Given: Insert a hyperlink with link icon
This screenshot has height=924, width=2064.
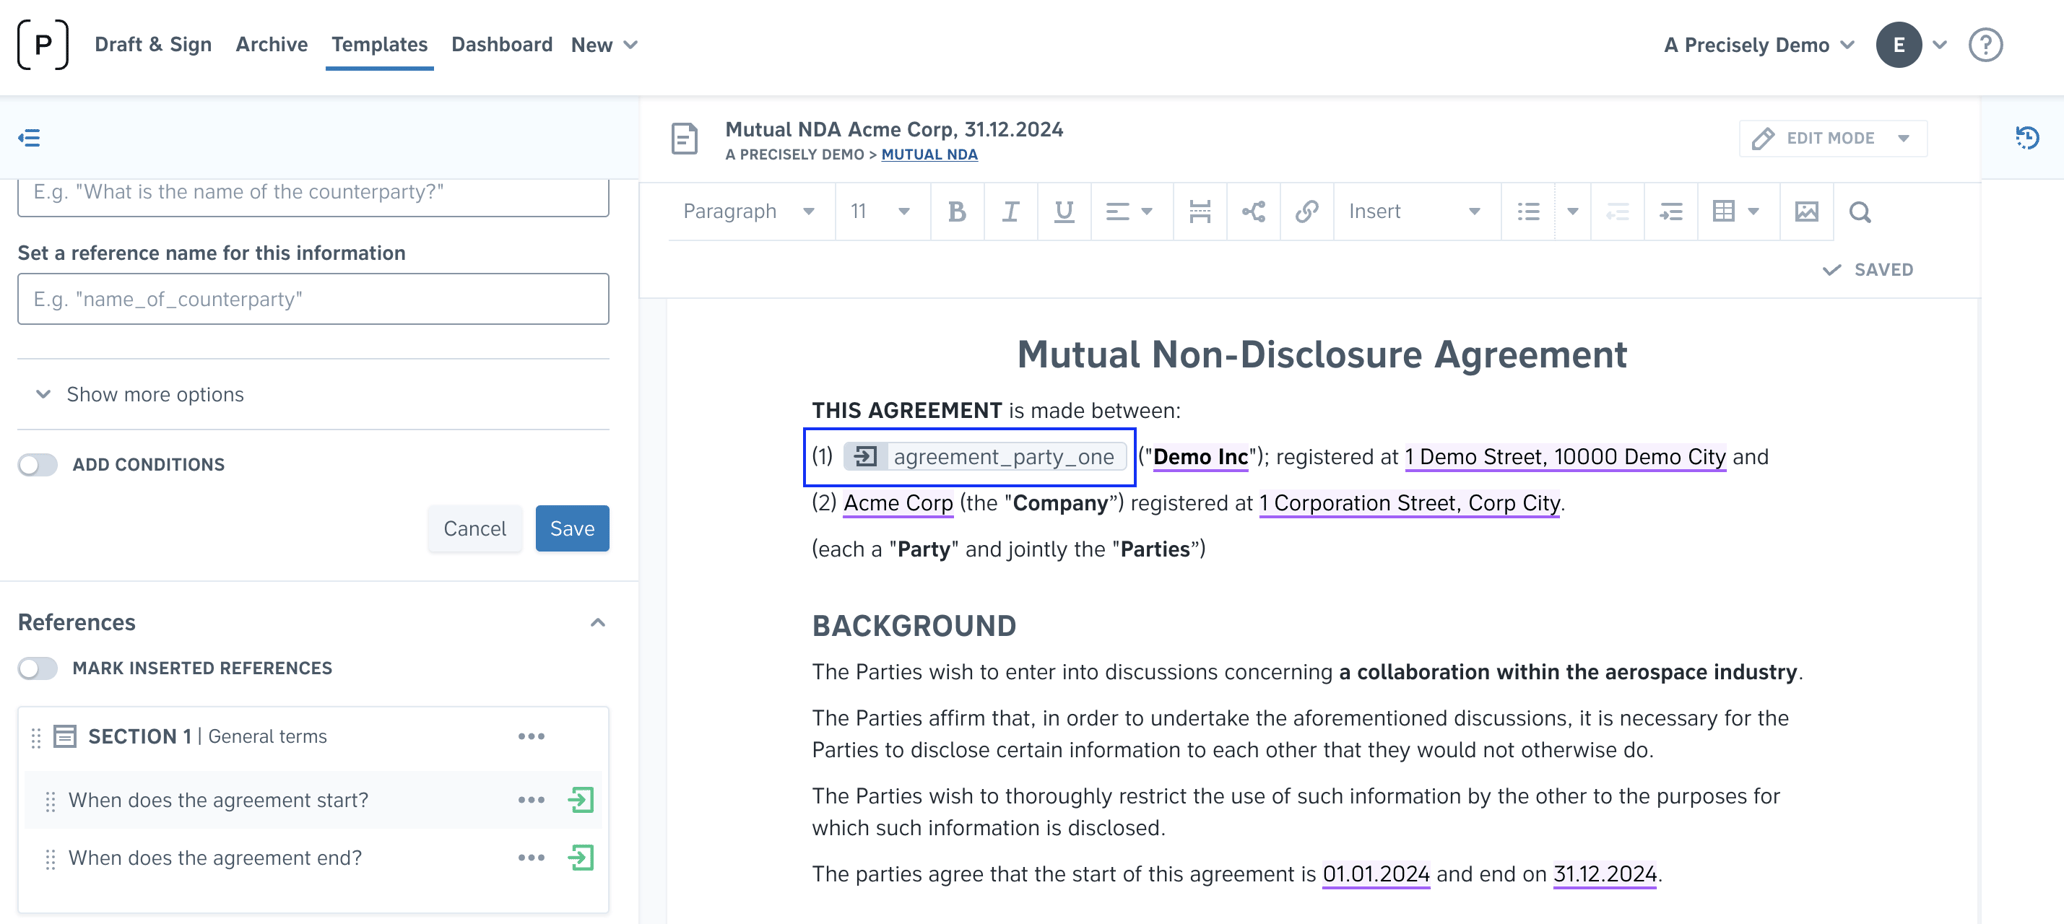Looking at the screenshot, I should 1307,212.
